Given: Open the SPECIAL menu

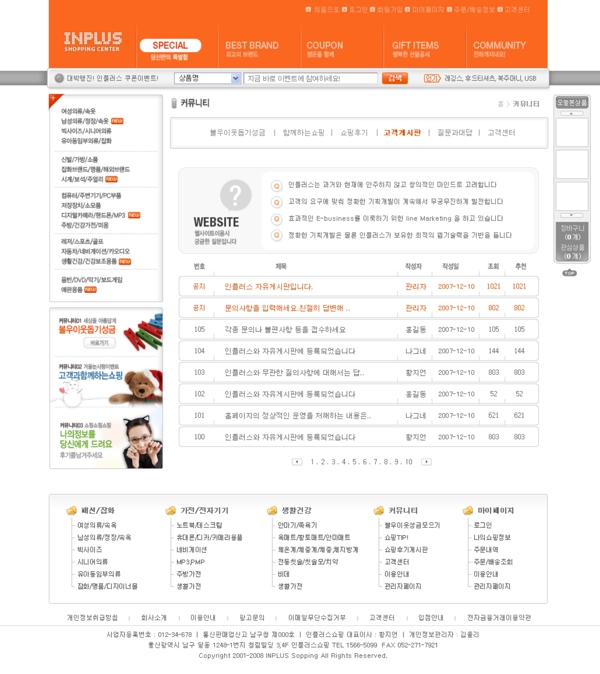Looking at the screenshot, I should click(170, 46).
